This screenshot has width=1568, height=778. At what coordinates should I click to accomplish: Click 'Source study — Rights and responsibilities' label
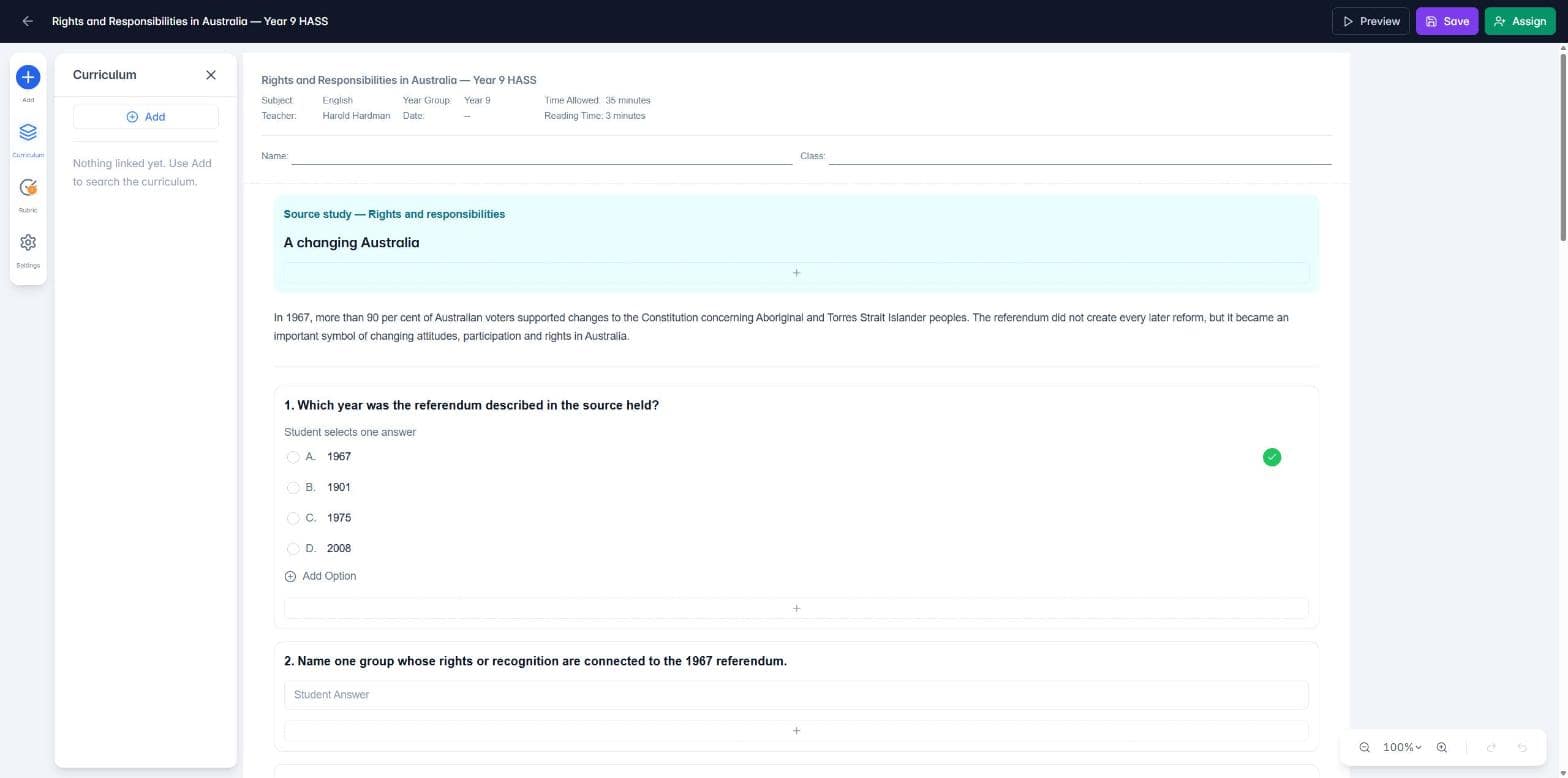394,214
